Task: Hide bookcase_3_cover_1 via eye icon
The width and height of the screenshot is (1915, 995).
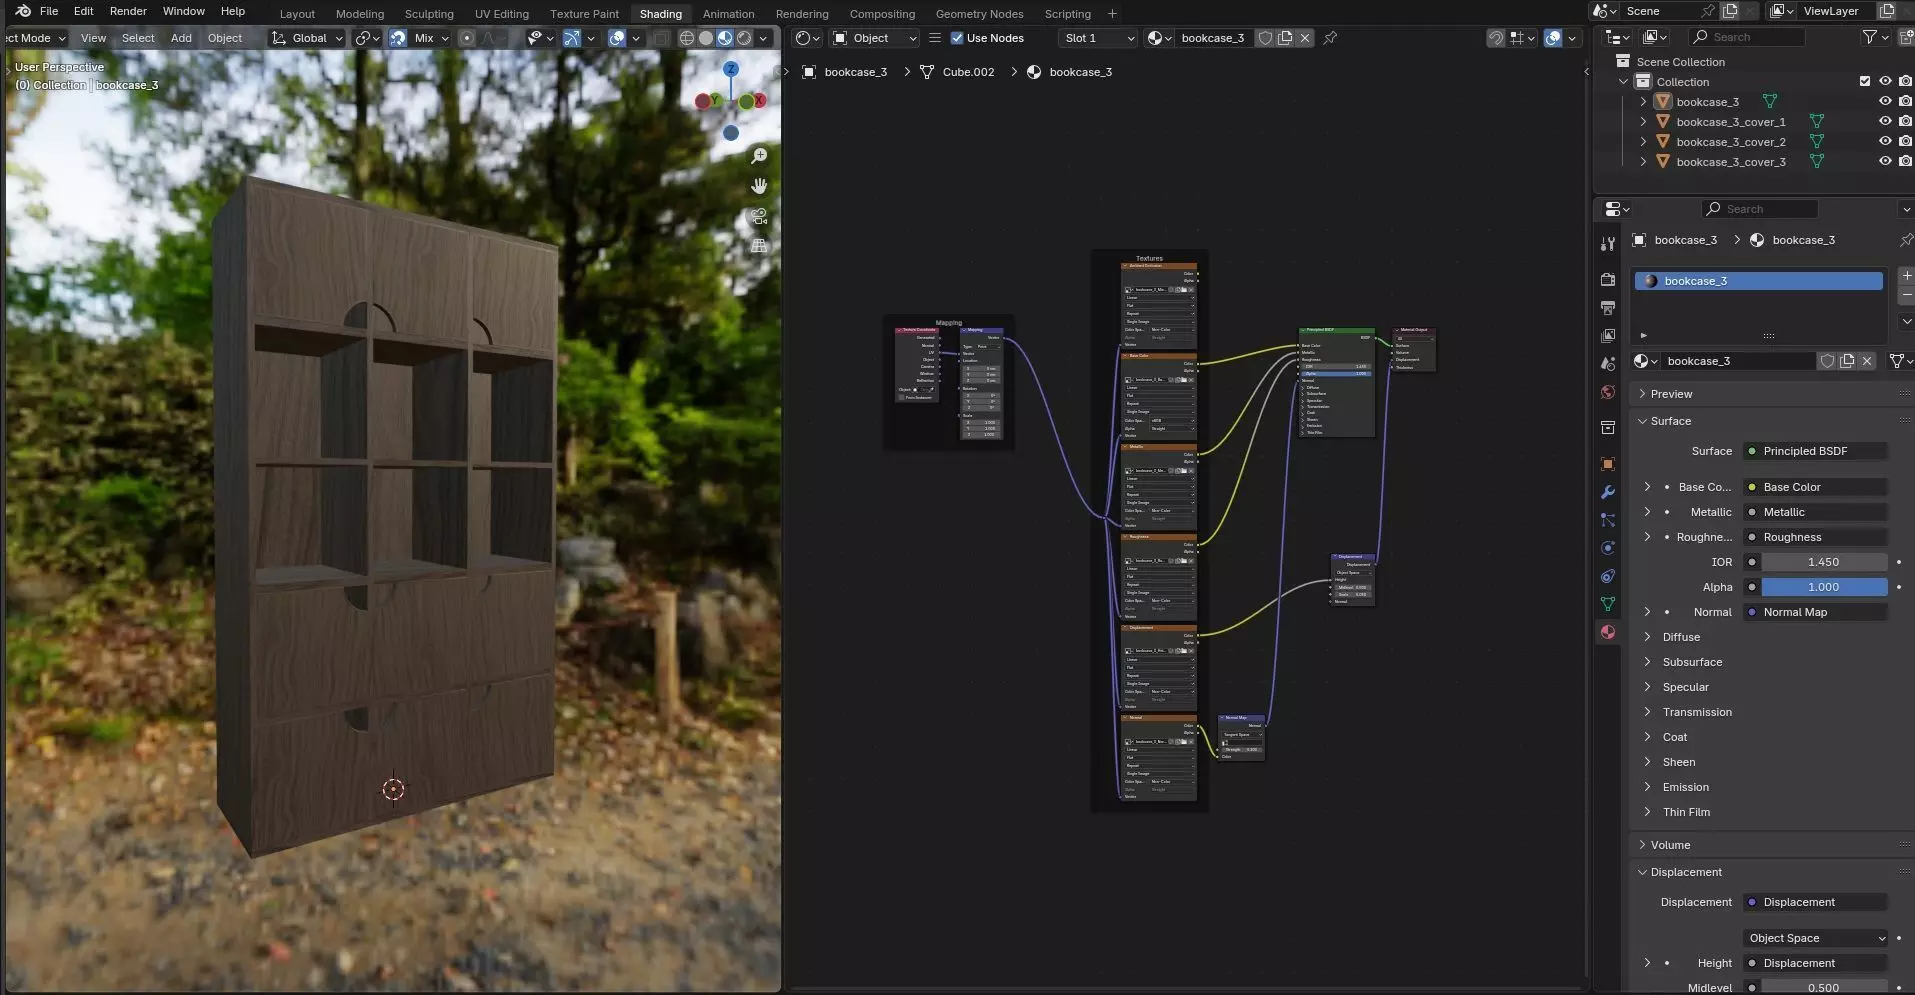Action: [1885, 121]
